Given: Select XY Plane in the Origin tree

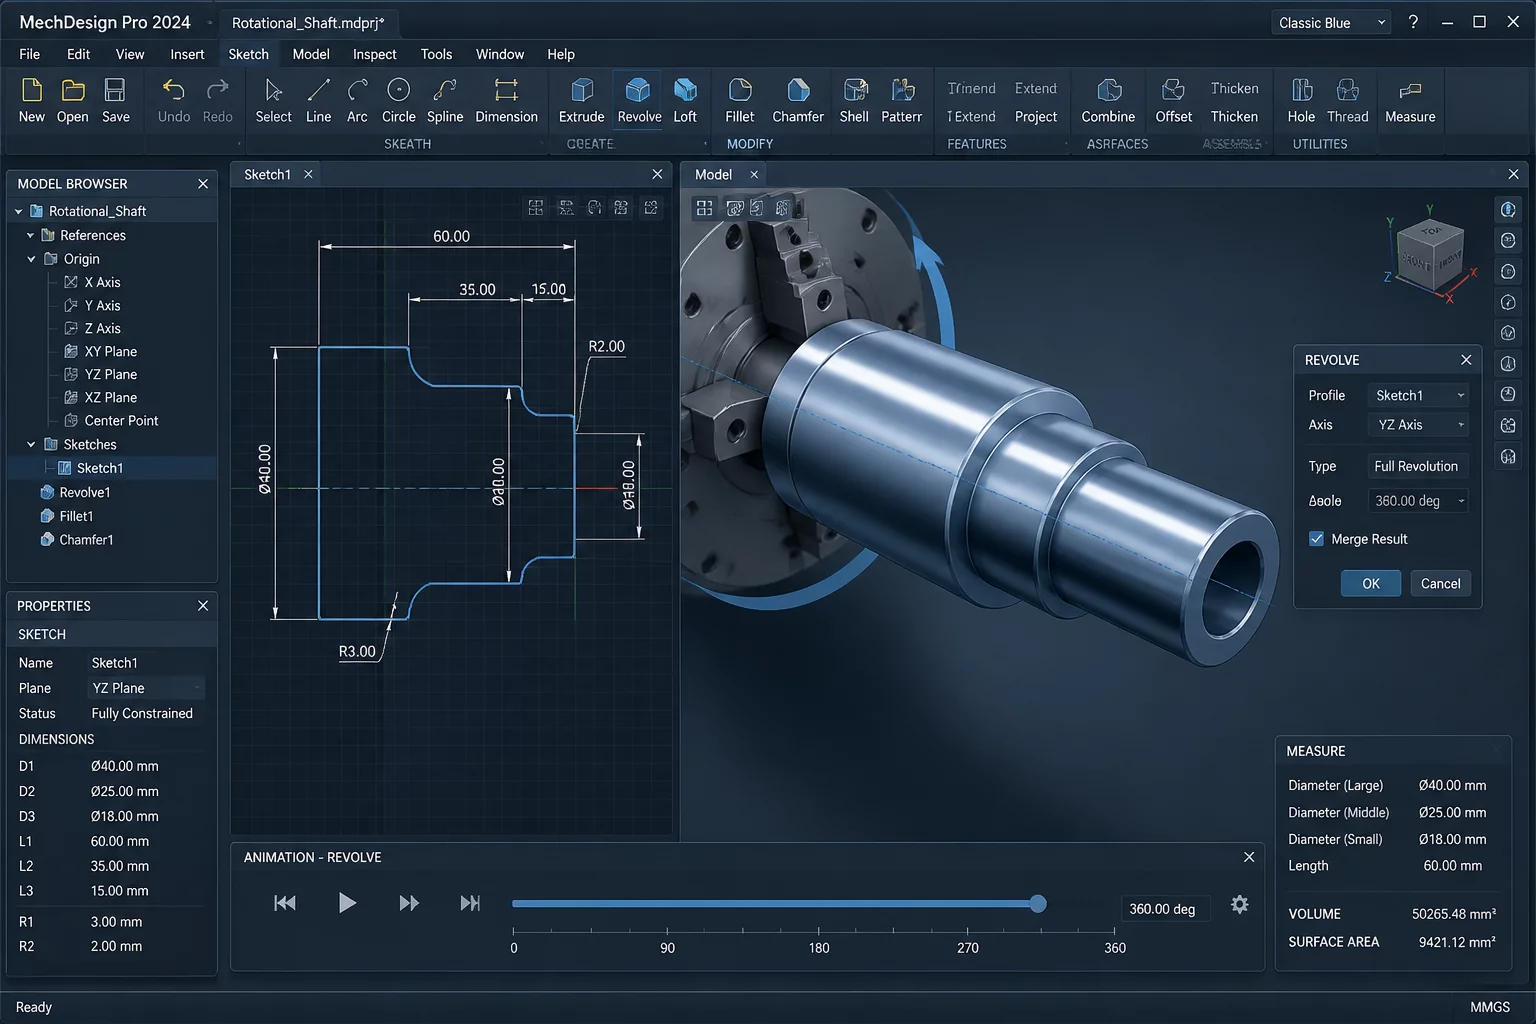Looking at the screenshot, I should pyautogui.click(x=101, y=351).
